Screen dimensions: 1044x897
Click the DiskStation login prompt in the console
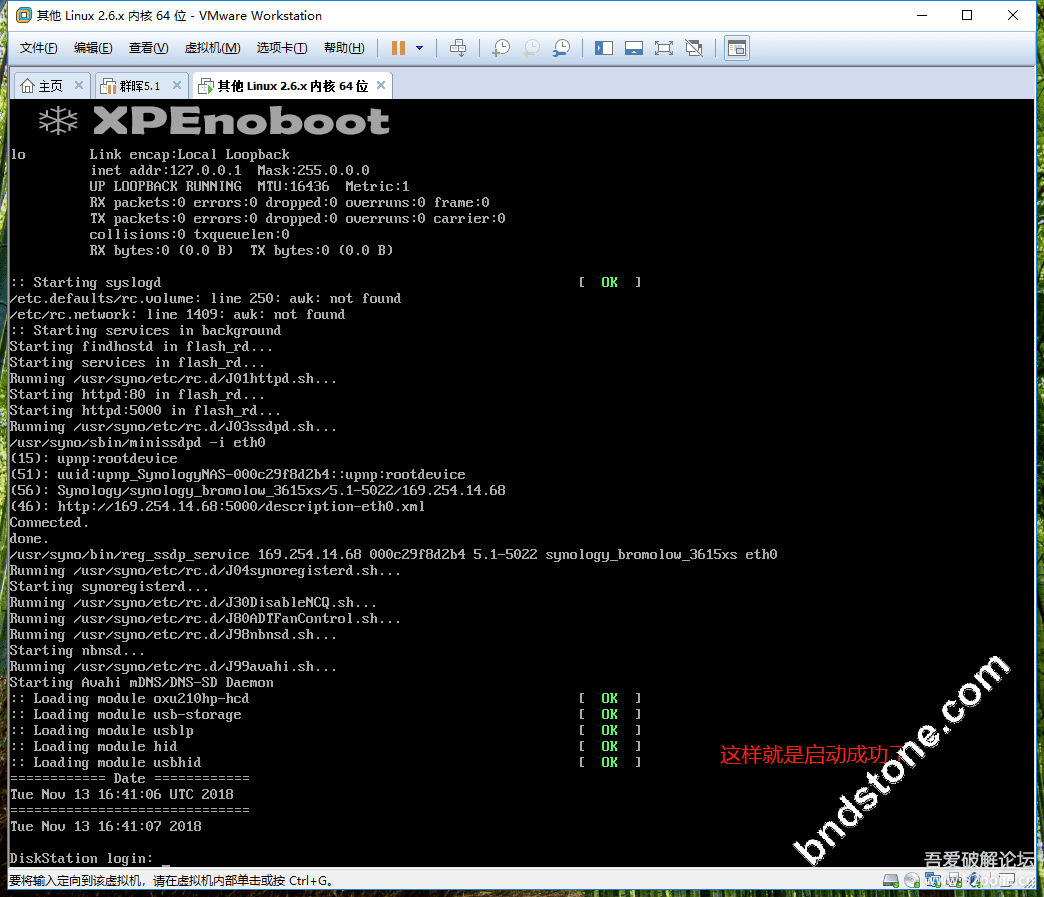coord(81,858)
